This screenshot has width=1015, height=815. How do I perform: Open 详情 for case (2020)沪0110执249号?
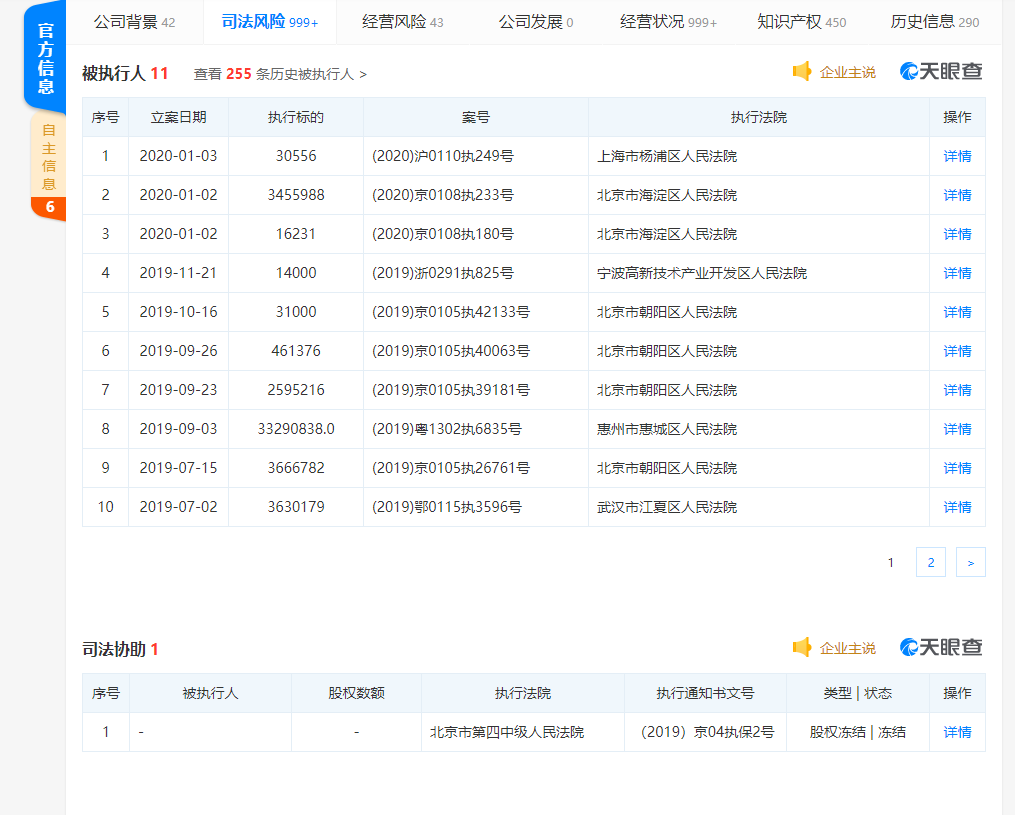tap(957, 156)
